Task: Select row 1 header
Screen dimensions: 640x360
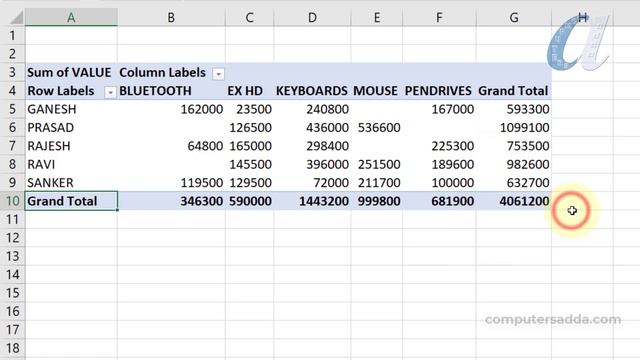Action: tap(12, 36)
